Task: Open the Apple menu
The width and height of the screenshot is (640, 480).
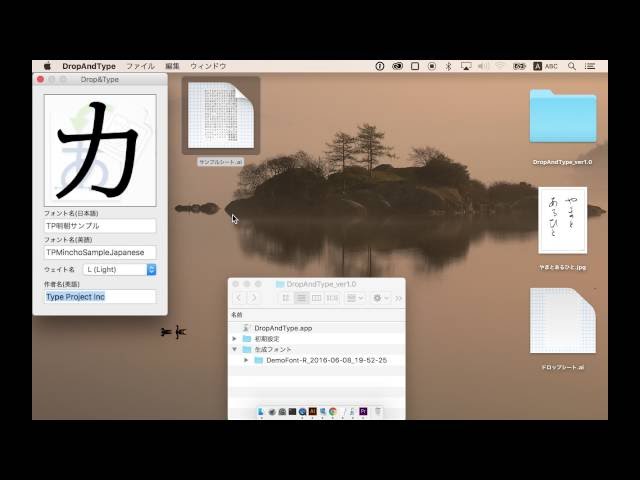Action: pyautogui.click(x=47, y=66)
